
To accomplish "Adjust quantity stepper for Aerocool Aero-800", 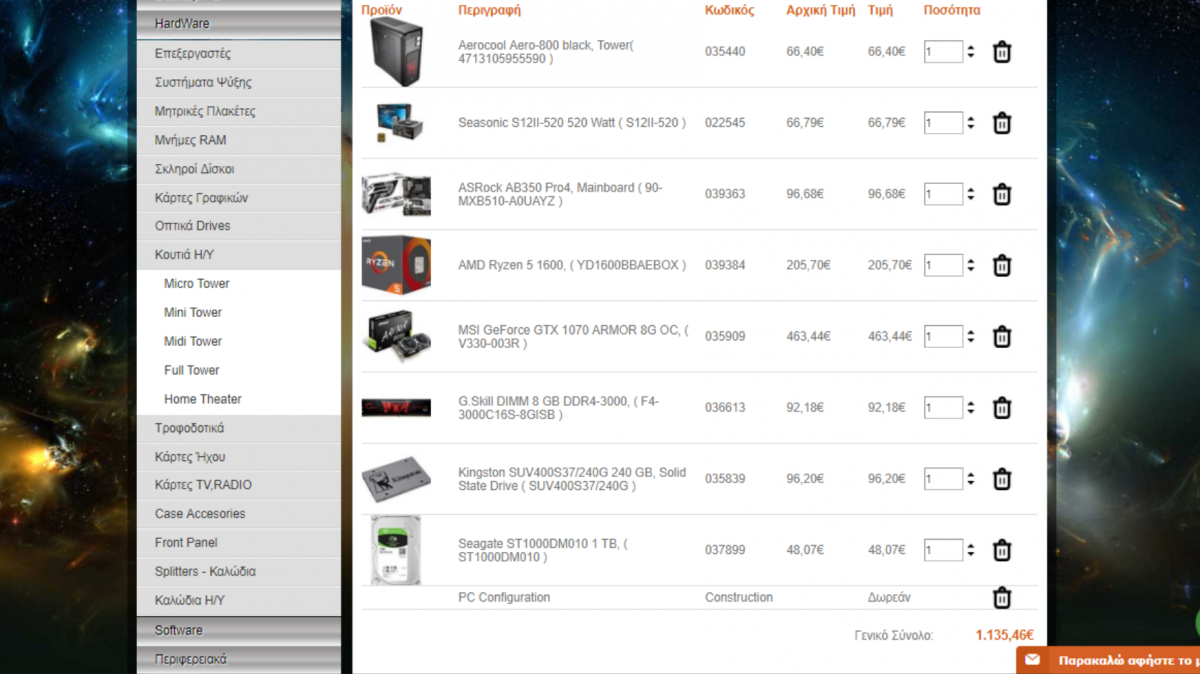I will (x=970, y=52).
